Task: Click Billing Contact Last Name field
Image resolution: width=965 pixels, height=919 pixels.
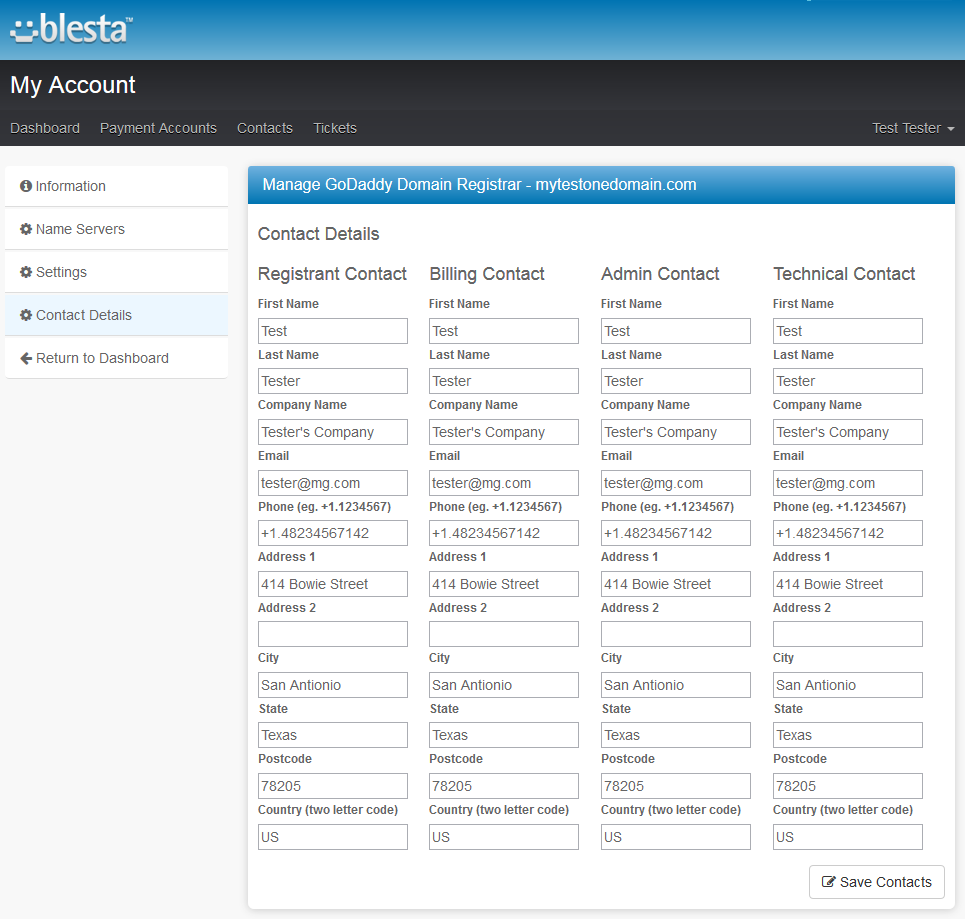Action: (x=504, y=381)
